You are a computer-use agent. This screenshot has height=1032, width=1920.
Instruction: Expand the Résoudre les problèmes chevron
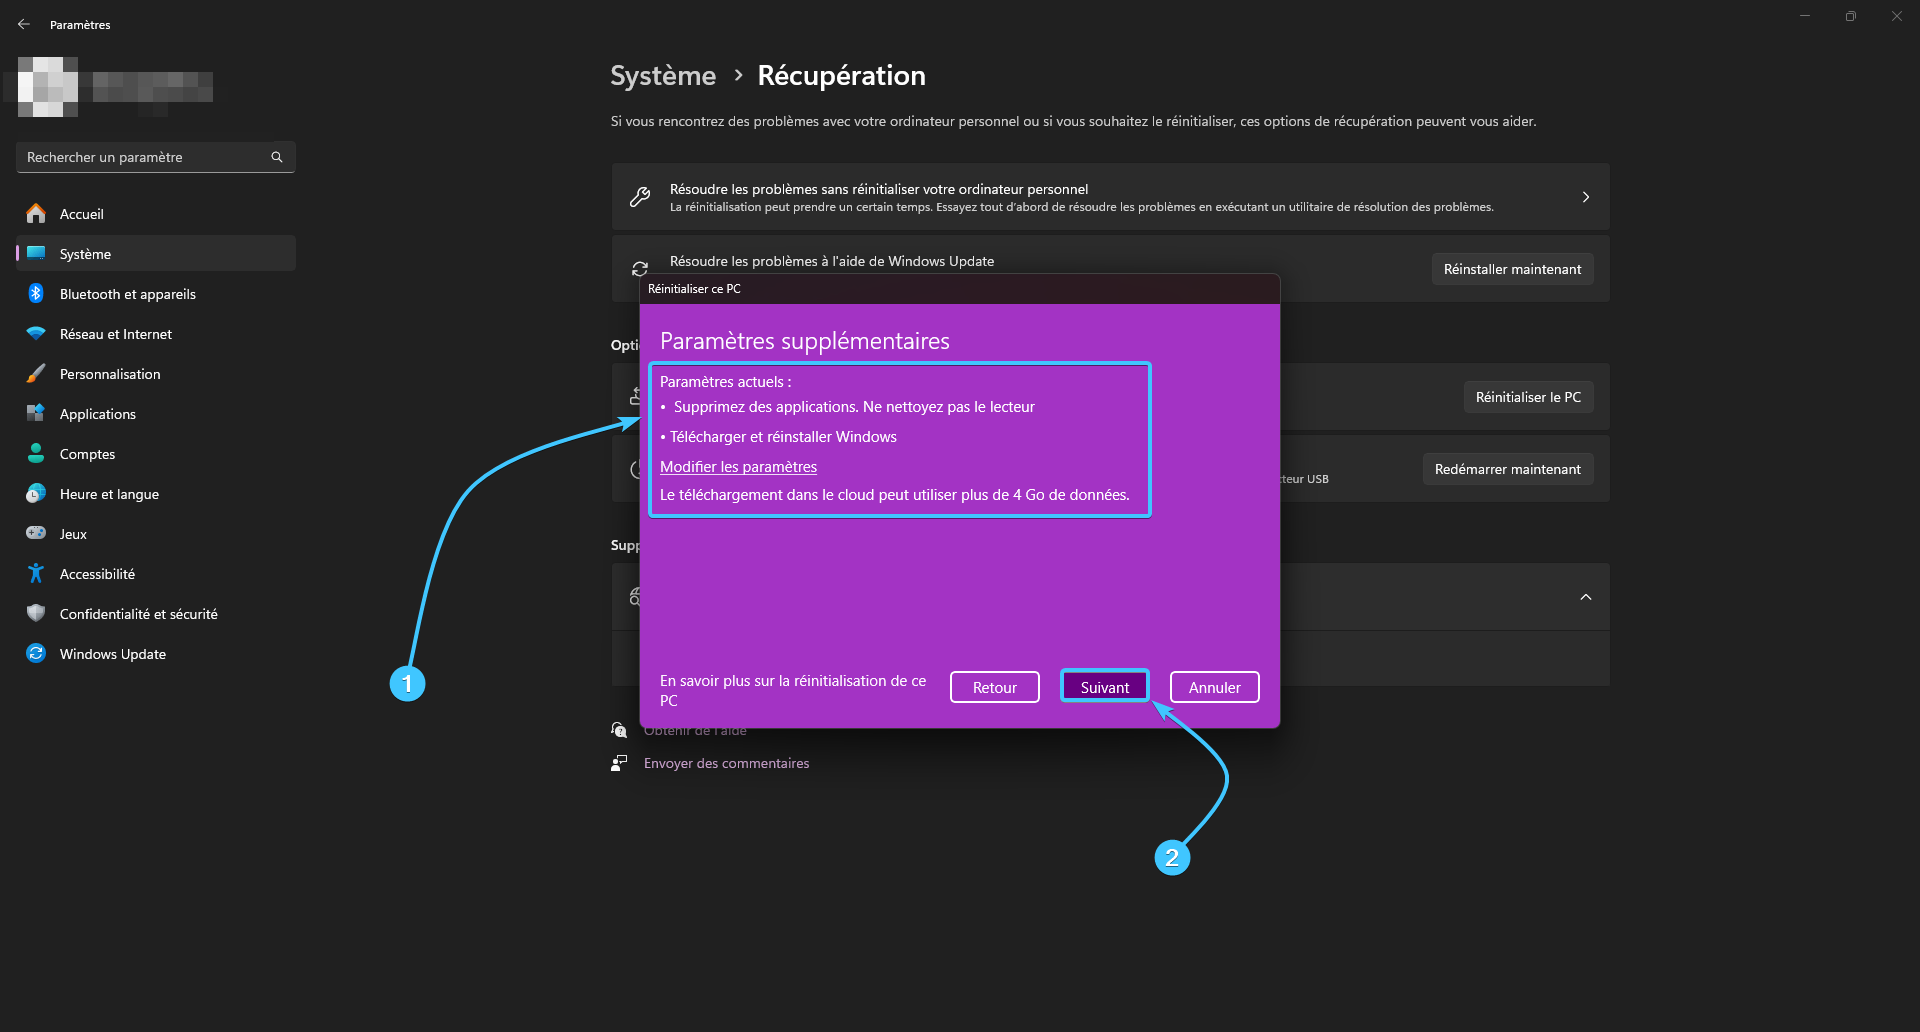1586,197
